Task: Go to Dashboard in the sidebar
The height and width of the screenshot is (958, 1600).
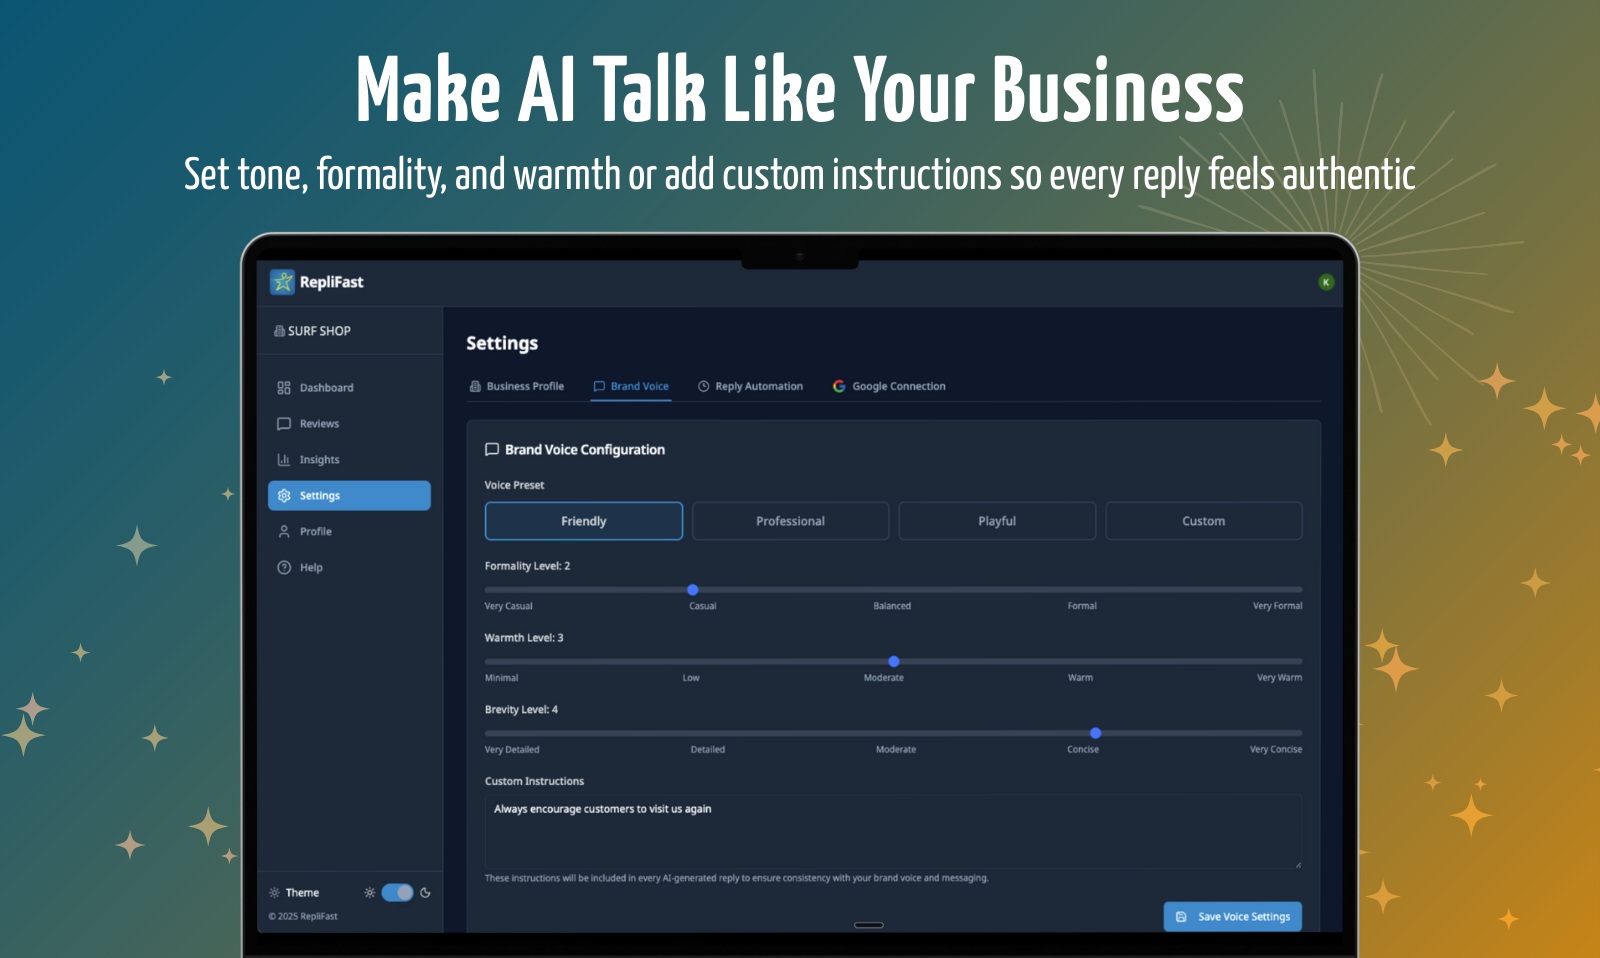Action: pos(349,388)
